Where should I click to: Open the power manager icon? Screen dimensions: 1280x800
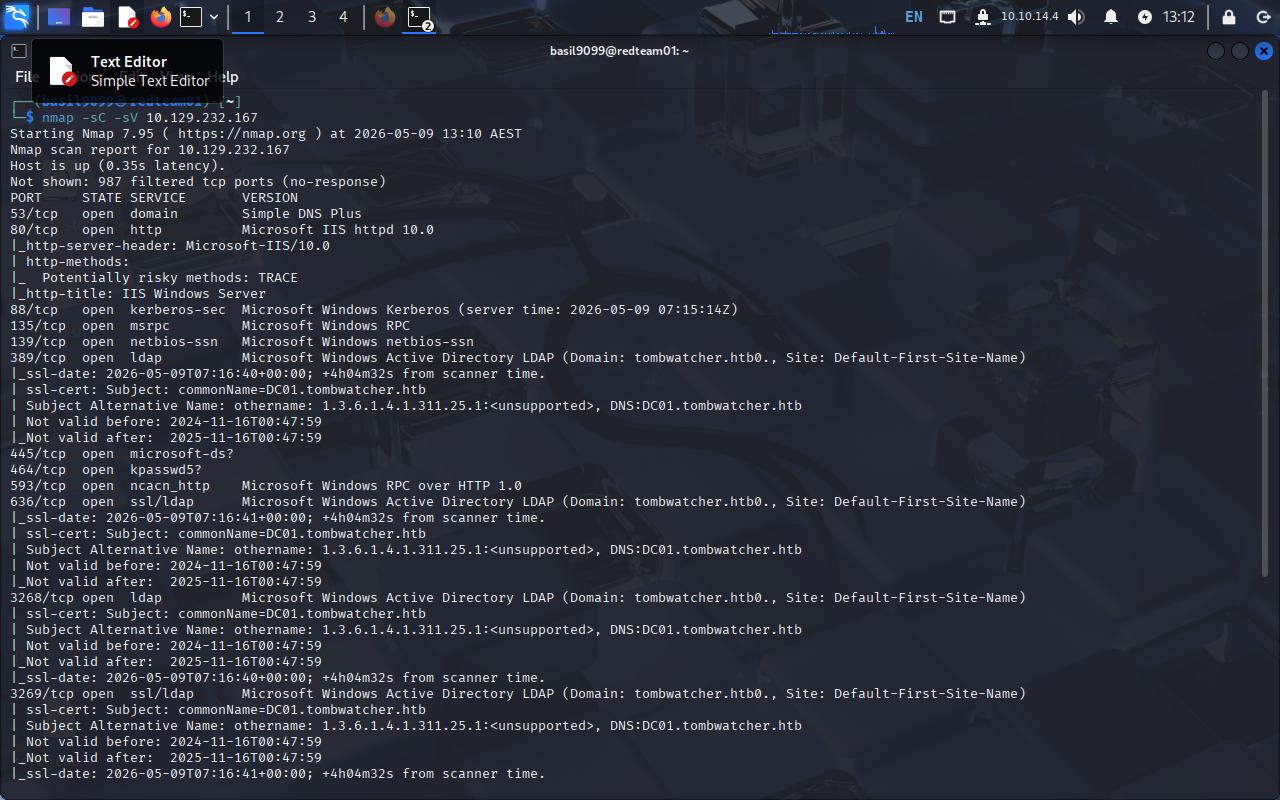(x=1145, y=17)
